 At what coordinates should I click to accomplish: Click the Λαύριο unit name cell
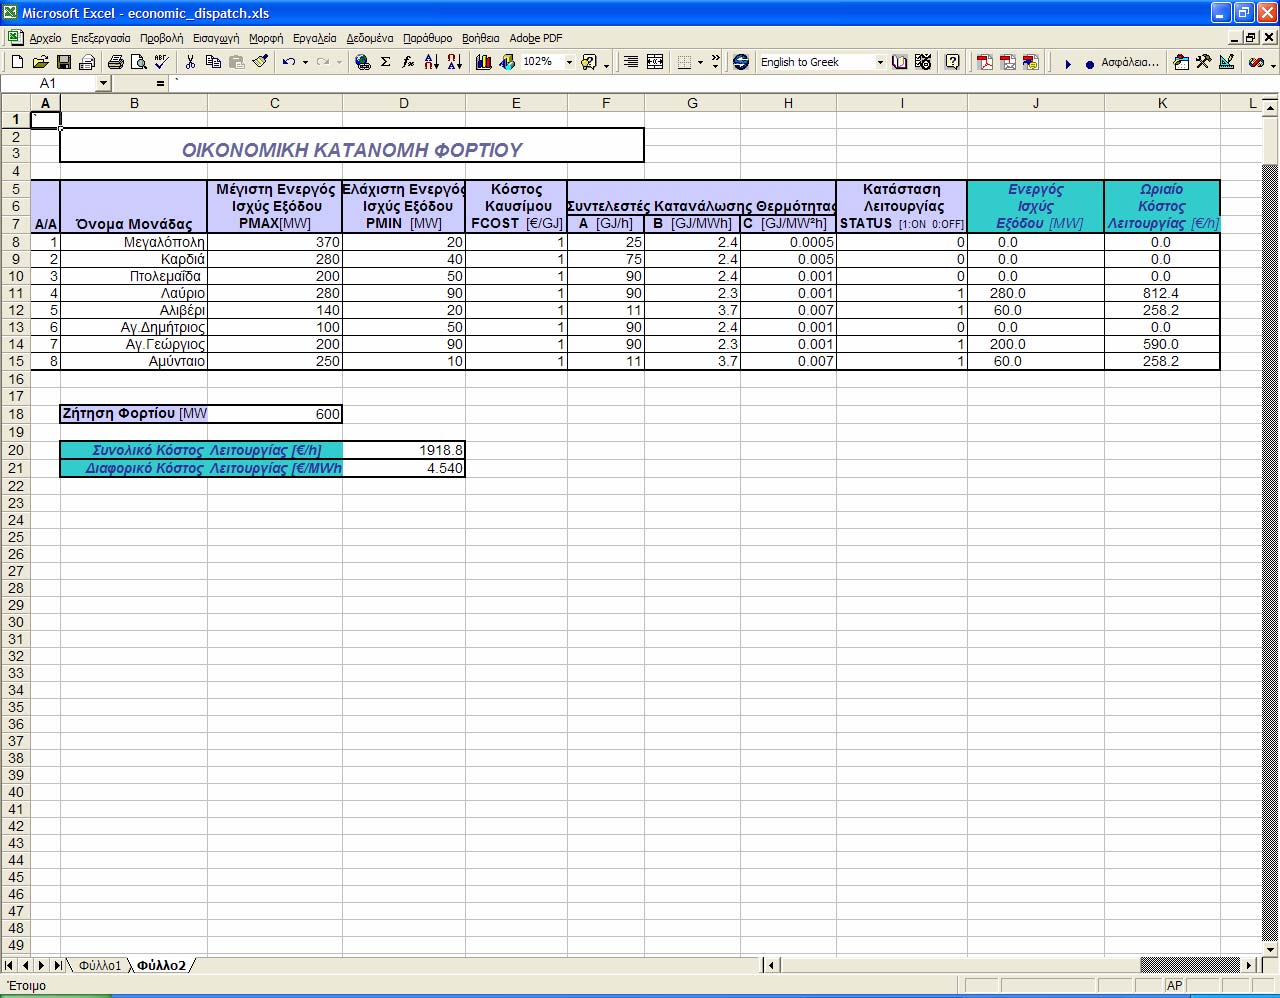(x=134, y=293)
